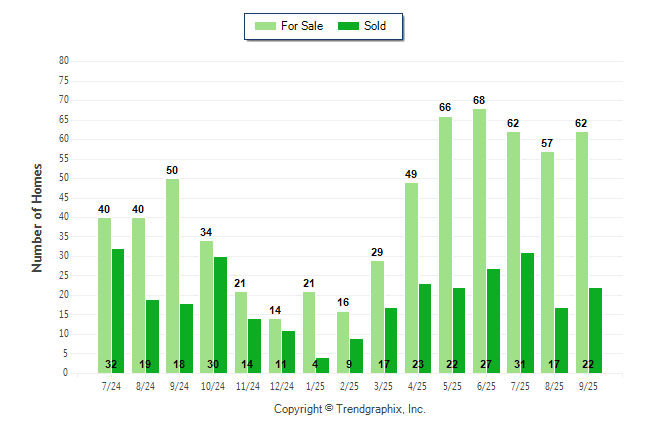Click the Sold bar for 10/24

[x=221, y=314]
